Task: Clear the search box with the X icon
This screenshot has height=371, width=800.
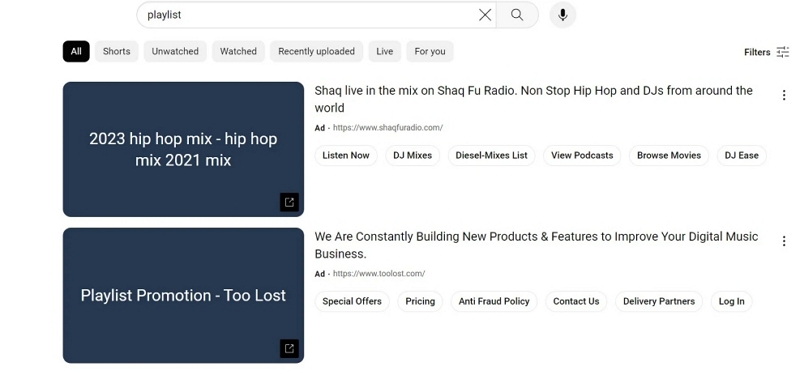Action: 485,15
